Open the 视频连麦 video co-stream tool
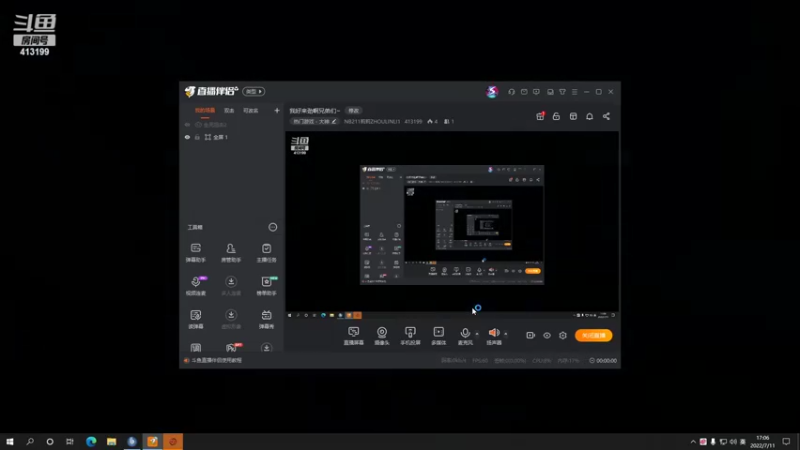The height and width of the screenshot is (450, 800). click(x=195, y=286)
